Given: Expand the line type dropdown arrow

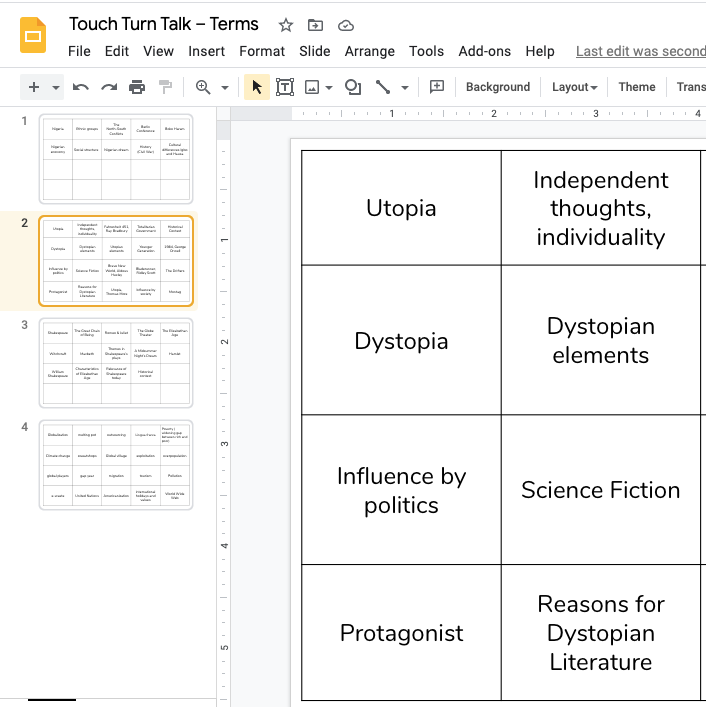Looking at the screenshot, I should click(405, 88).
